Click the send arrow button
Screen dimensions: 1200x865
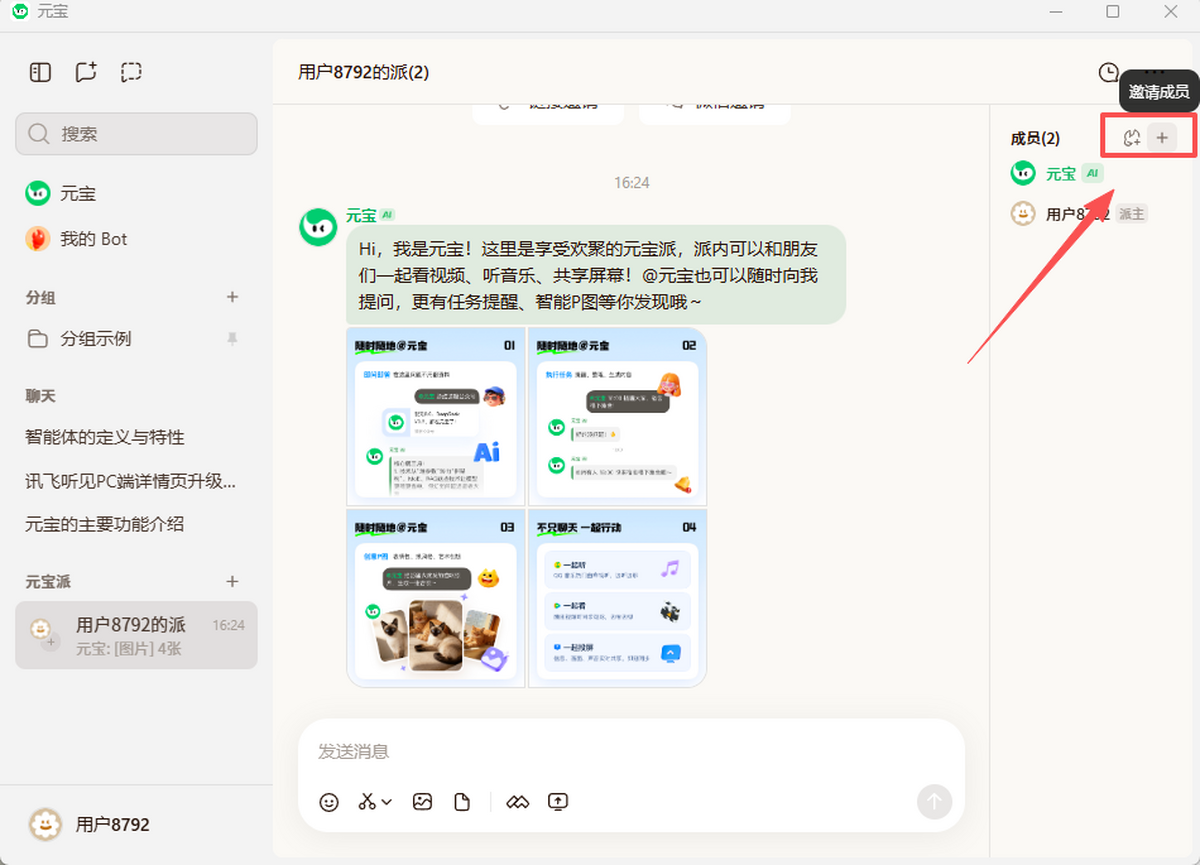click(934, 801)
